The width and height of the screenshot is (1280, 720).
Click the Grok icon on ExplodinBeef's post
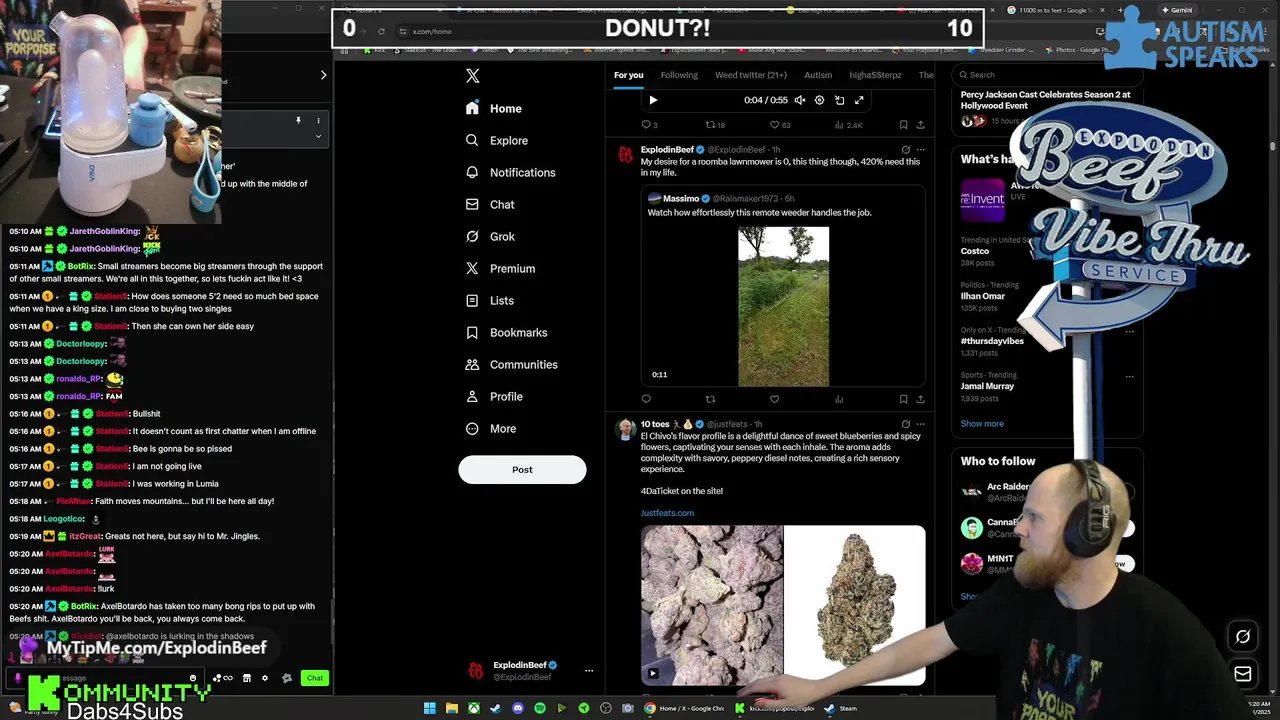(905, 150)
